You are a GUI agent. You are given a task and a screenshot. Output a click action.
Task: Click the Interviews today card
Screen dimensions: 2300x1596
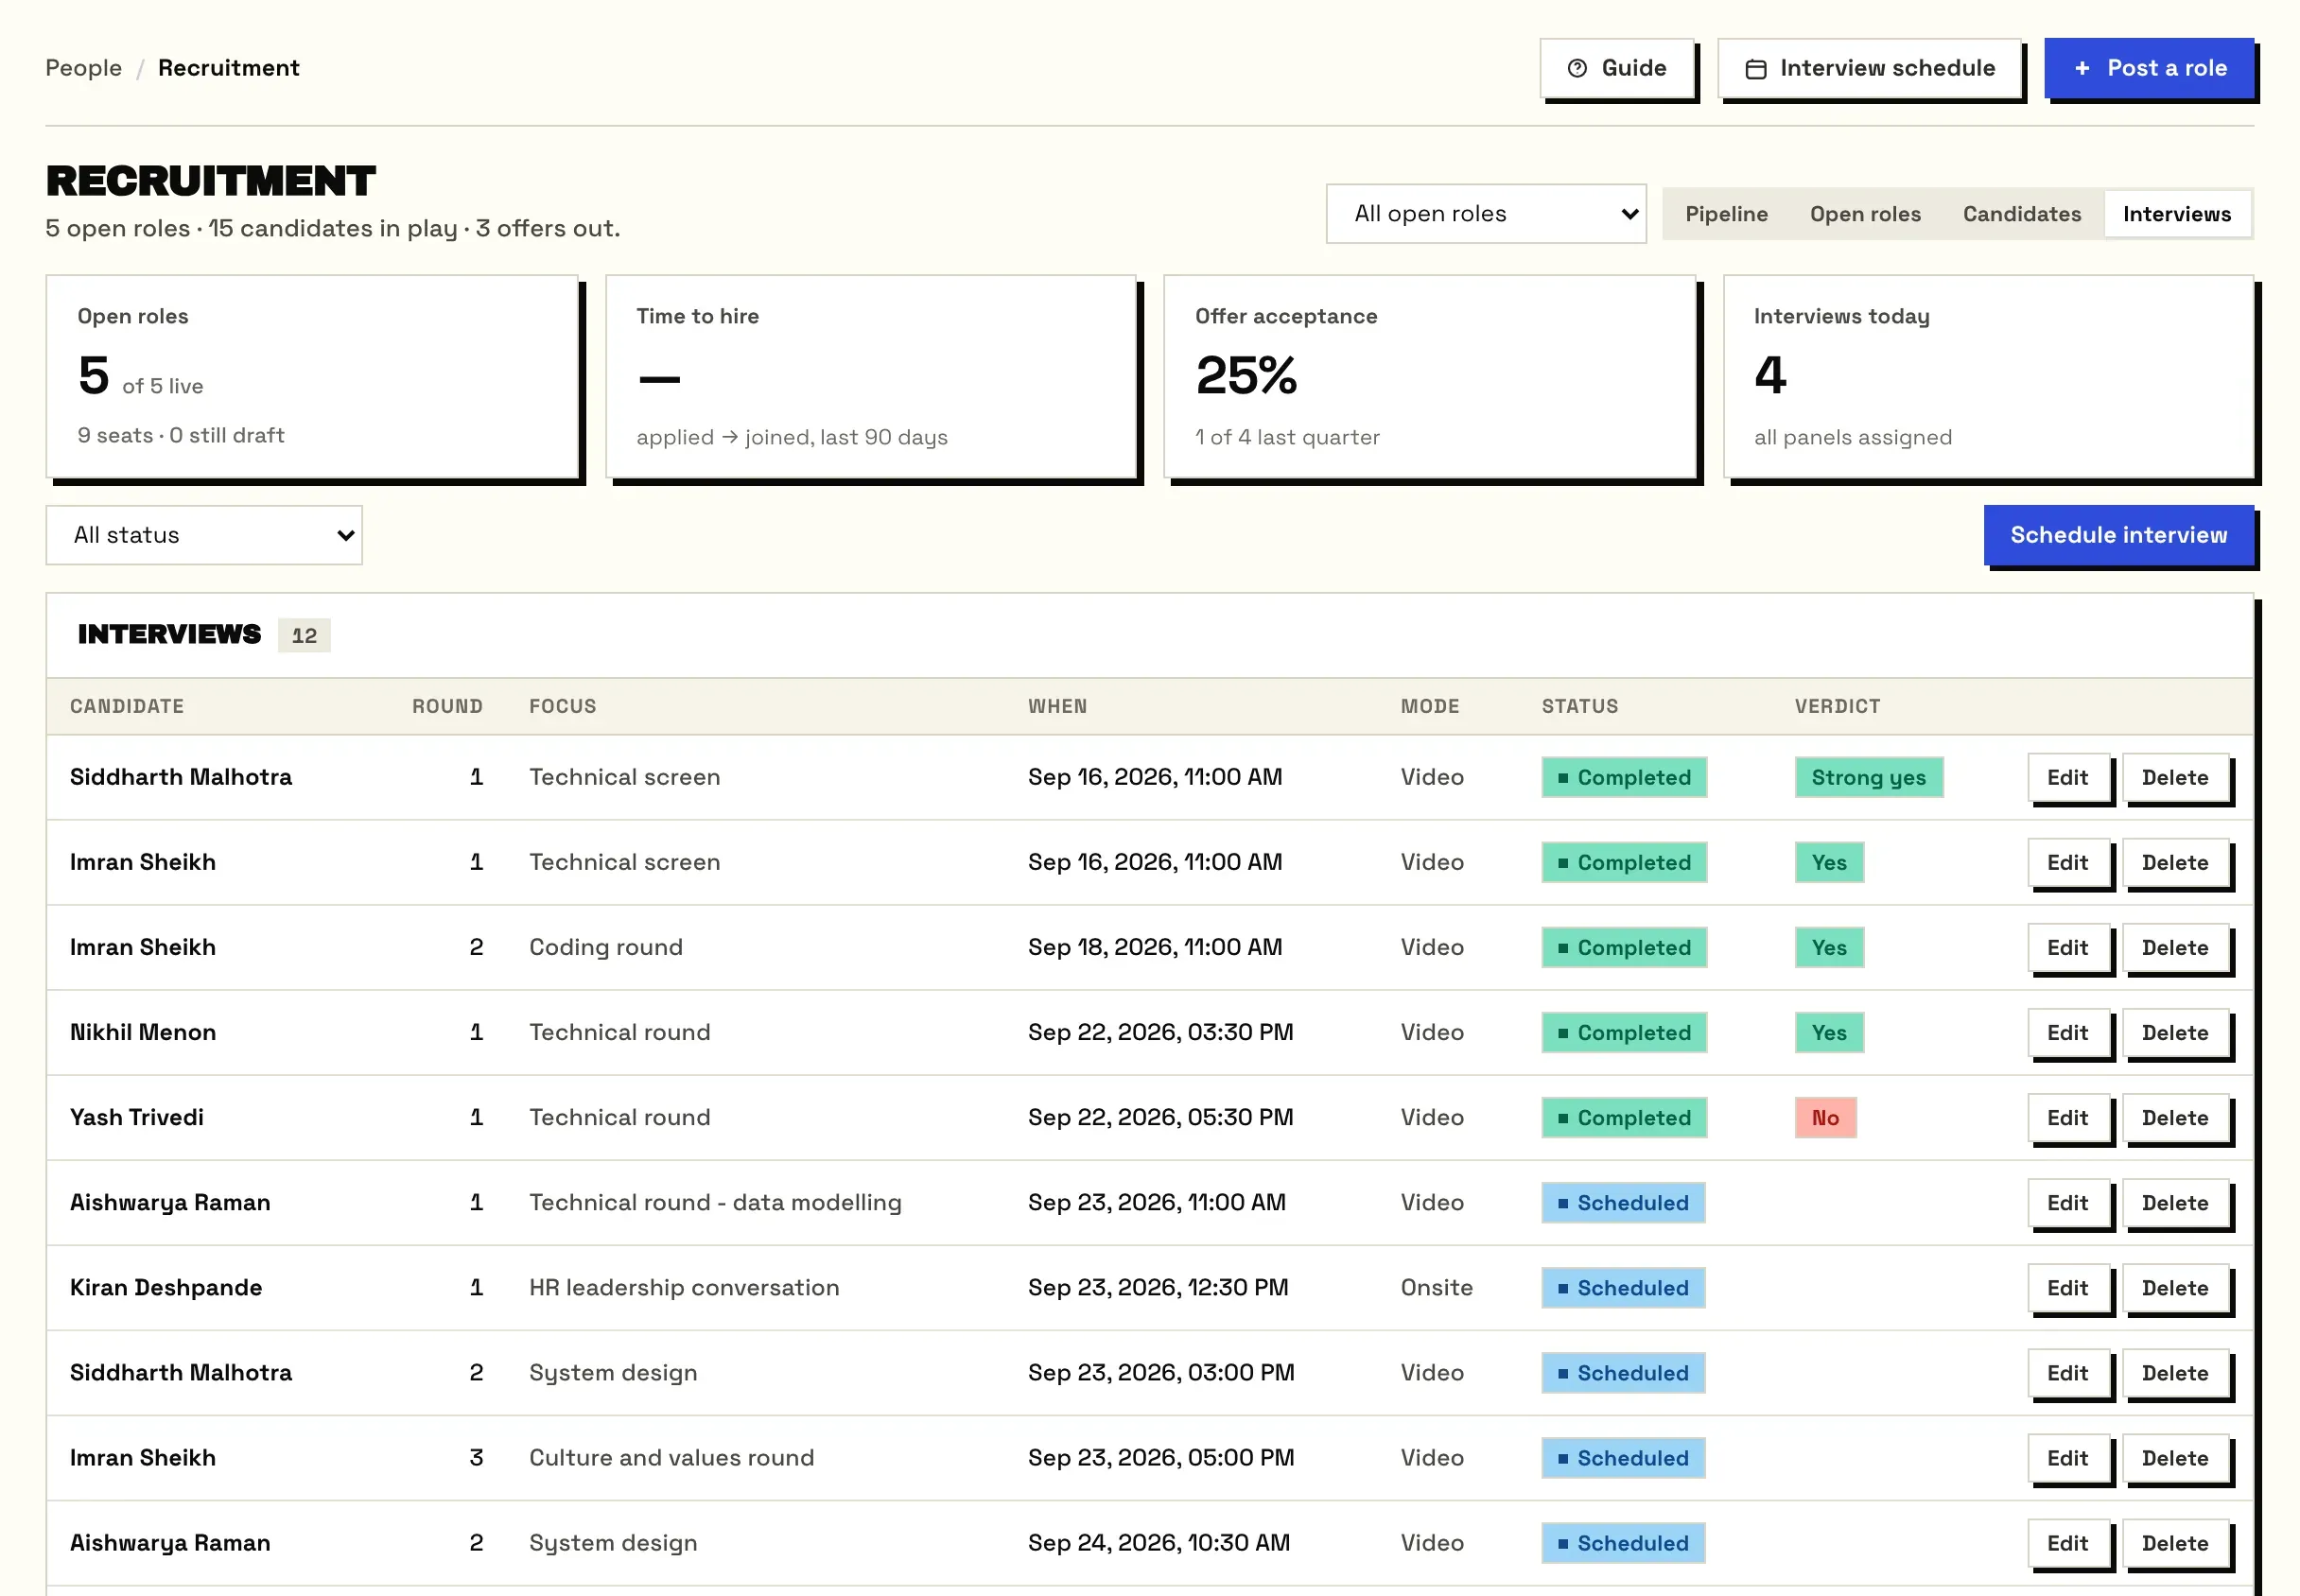[x=1988, y=377]
